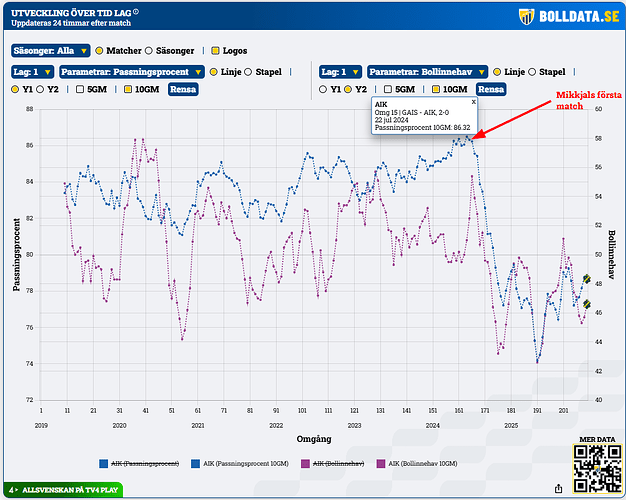Screen dimensions: 626x500
Task: Click Allsvenskan på TV4 Play banner
Action: (x=70, y=490)
